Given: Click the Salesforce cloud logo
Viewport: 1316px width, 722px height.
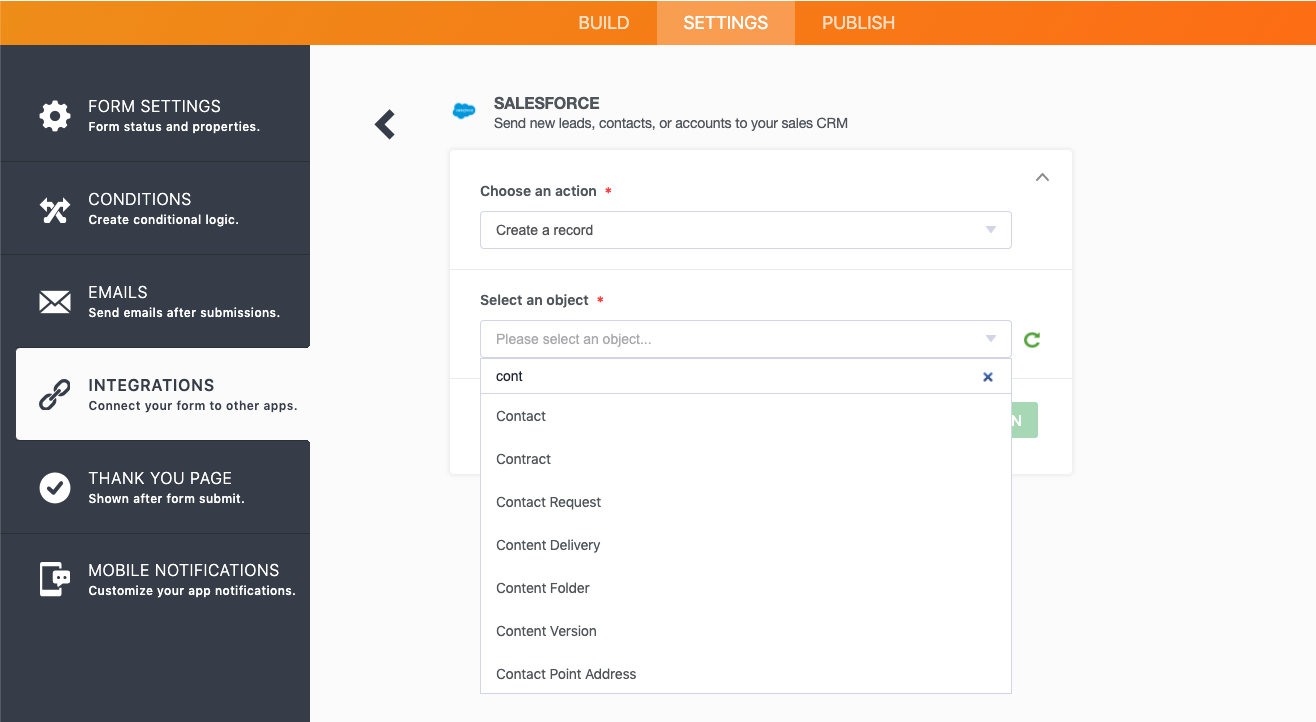Looking at the screenshot, I should (464, 111).
